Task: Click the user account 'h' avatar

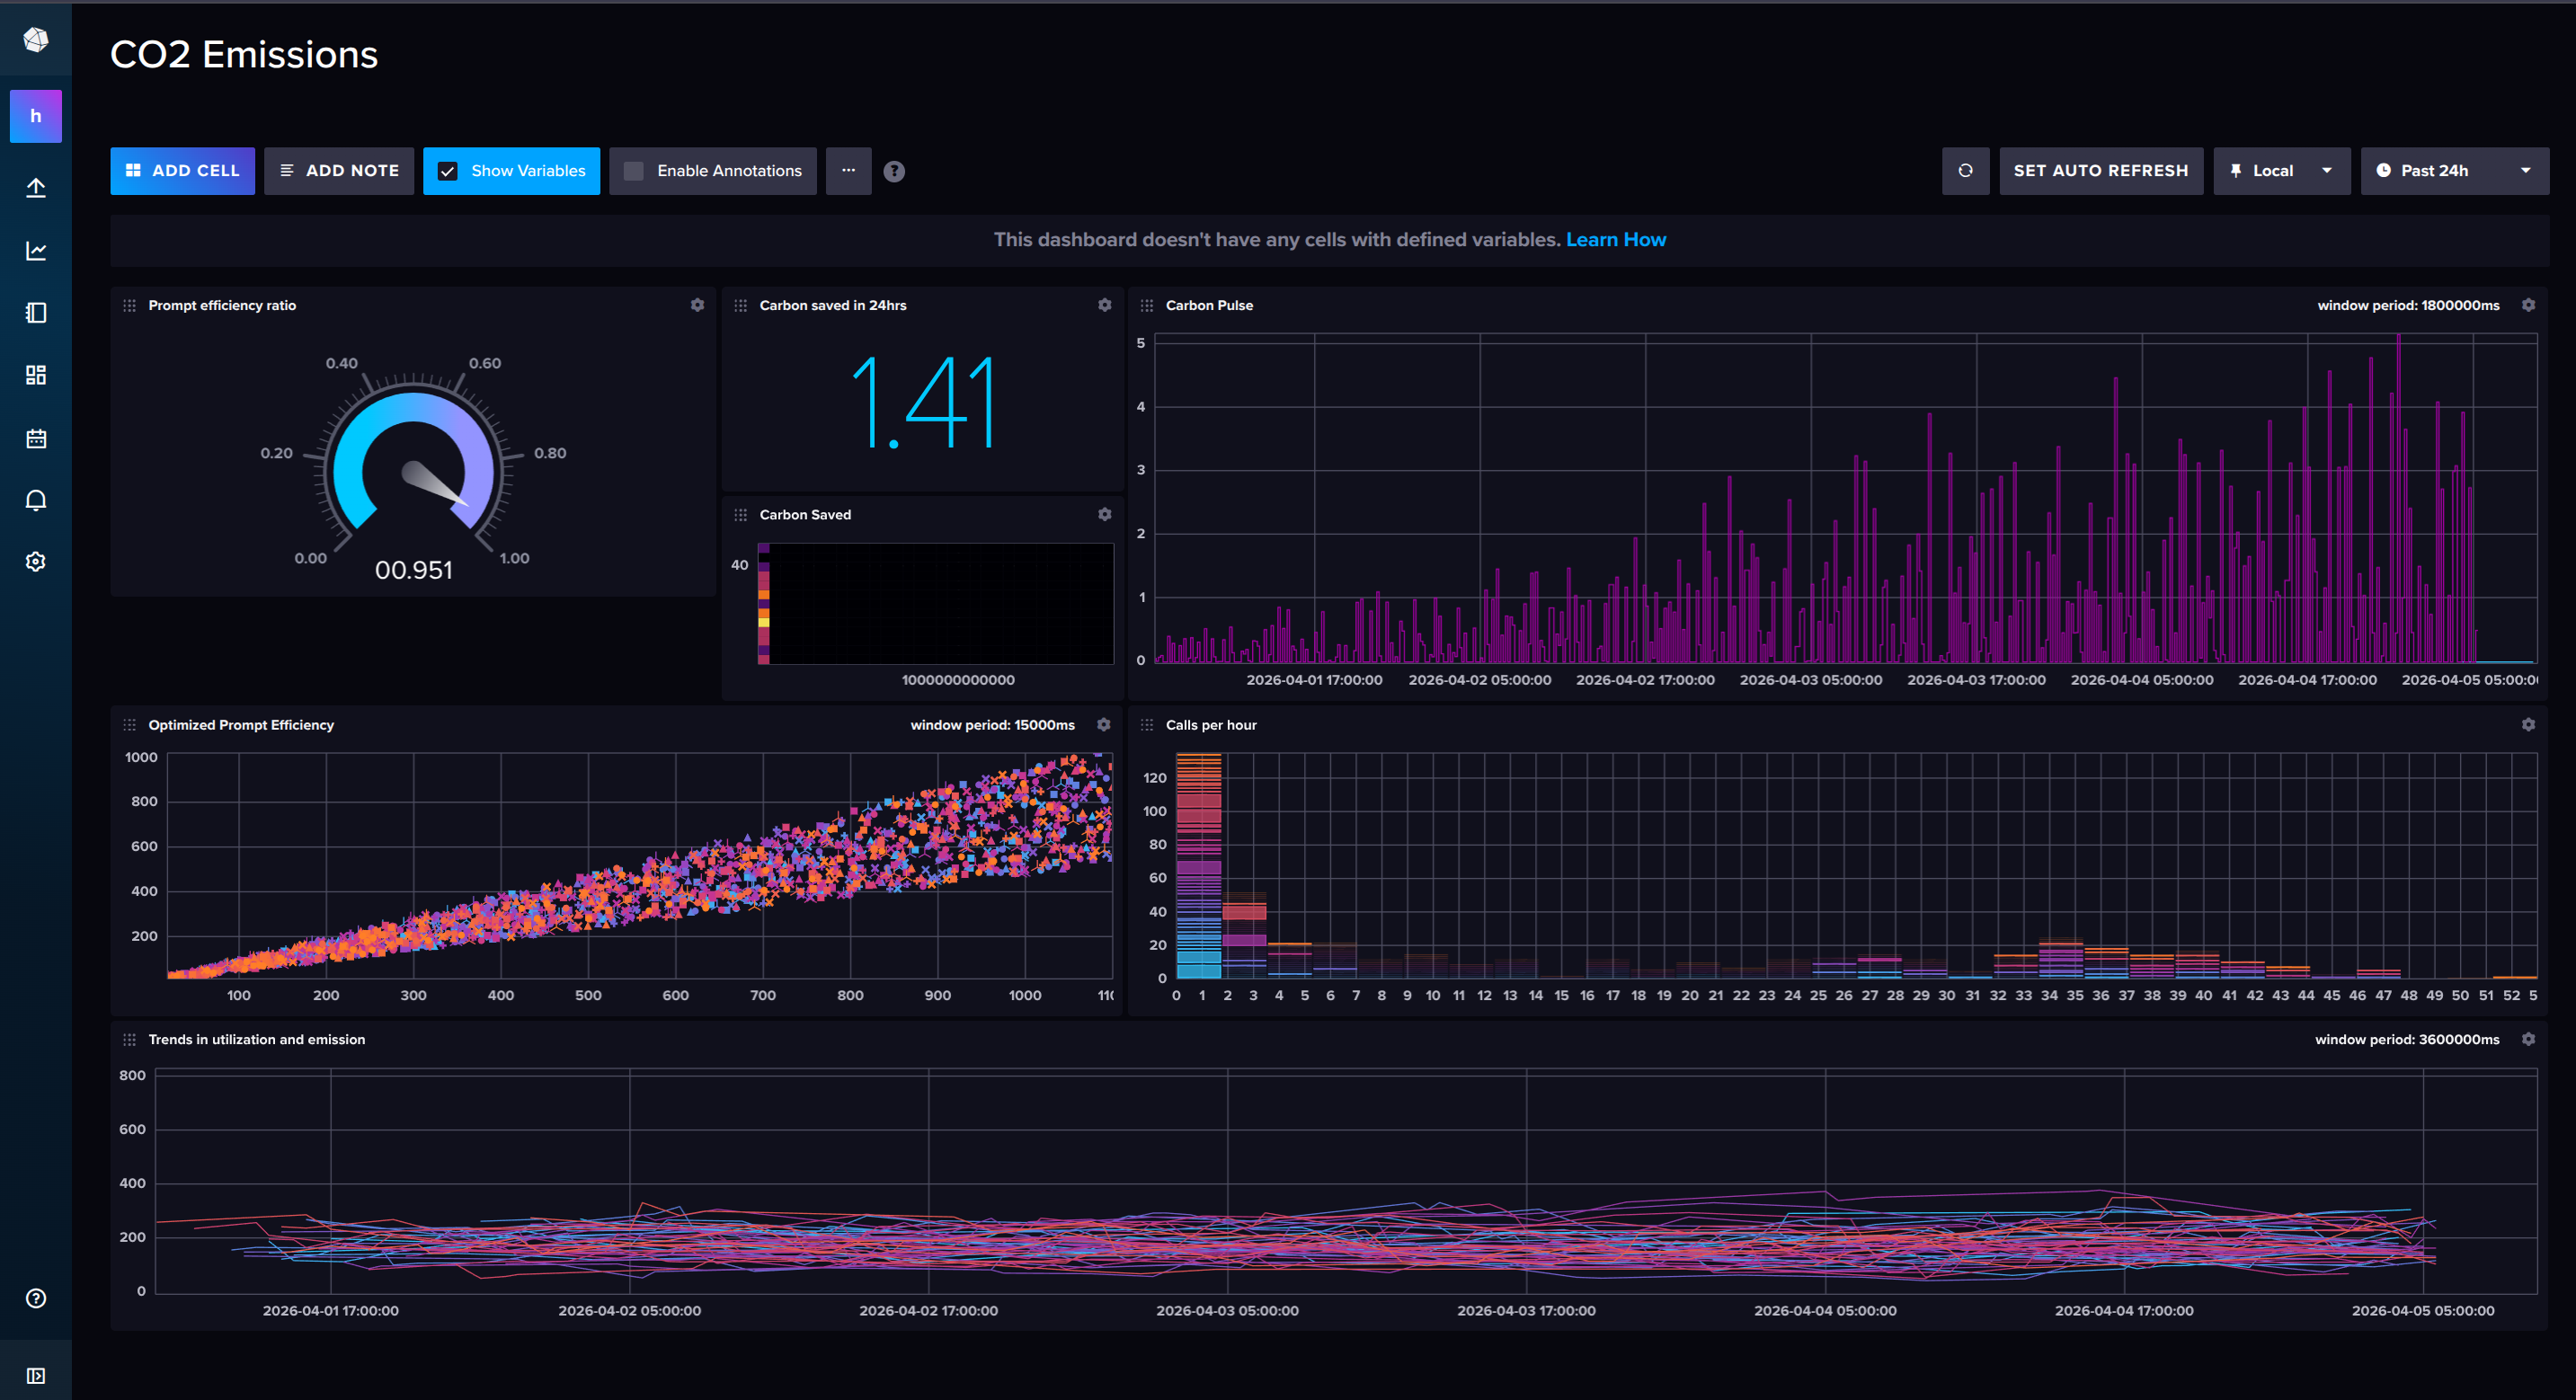Action: coord(36,116)
